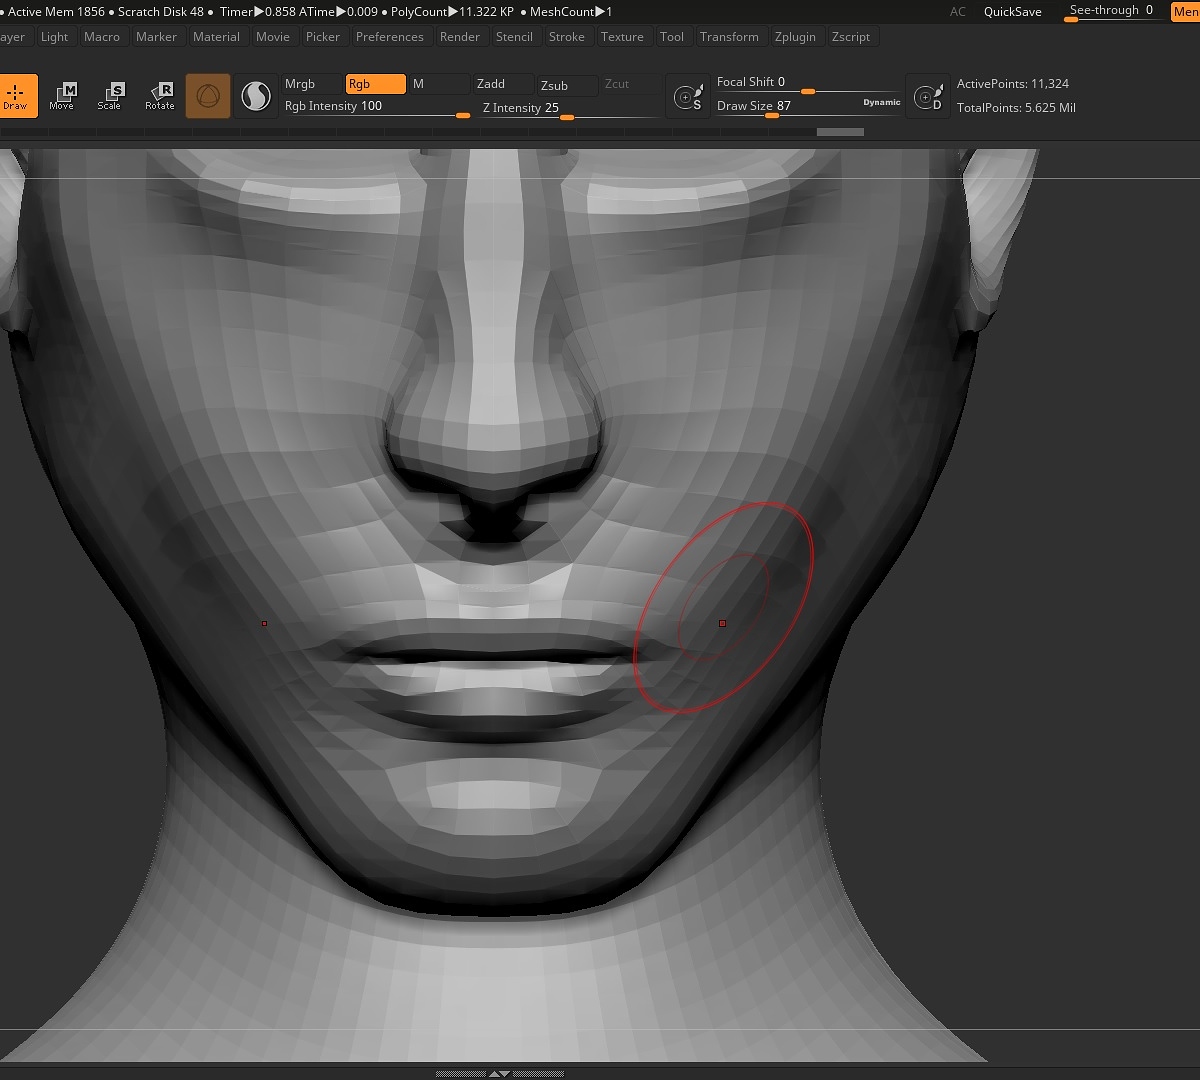Open the Zplugin menu
The width and height of the screenshot is (1200, 1080).
click(795, 37)
